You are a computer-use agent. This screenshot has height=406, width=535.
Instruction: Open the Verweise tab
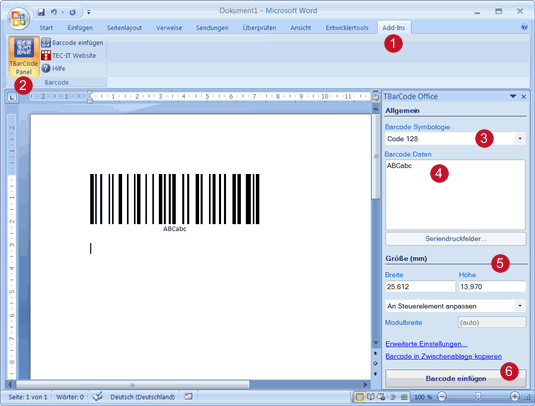click(x=169, y=28)
